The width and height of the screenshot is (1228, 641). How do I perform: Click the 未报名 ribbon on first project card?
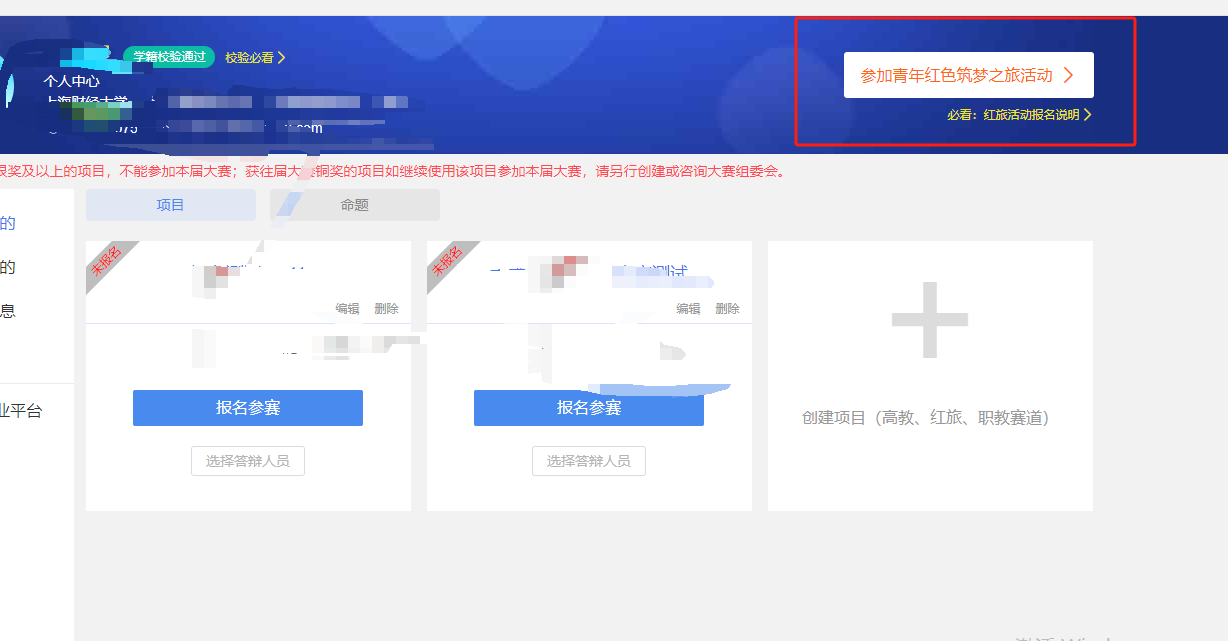tap(107, 261)
